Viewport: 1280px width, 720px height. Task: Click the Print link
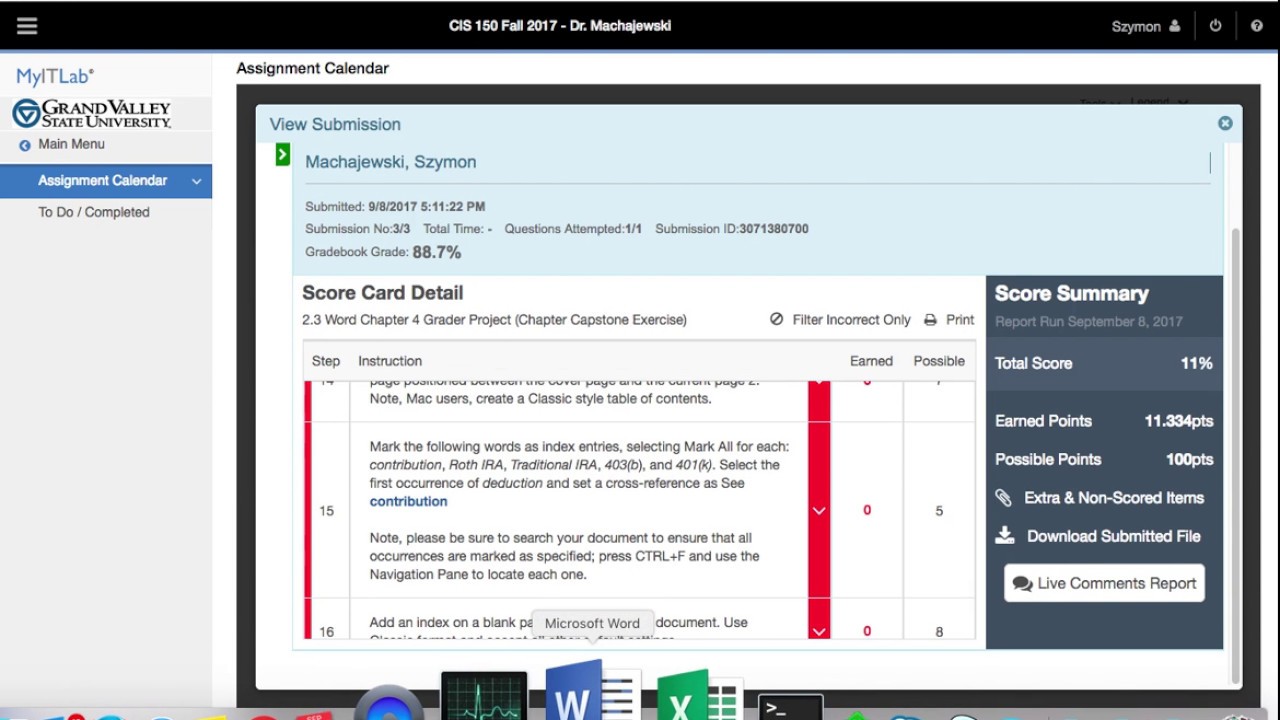[x=960, y=320]
